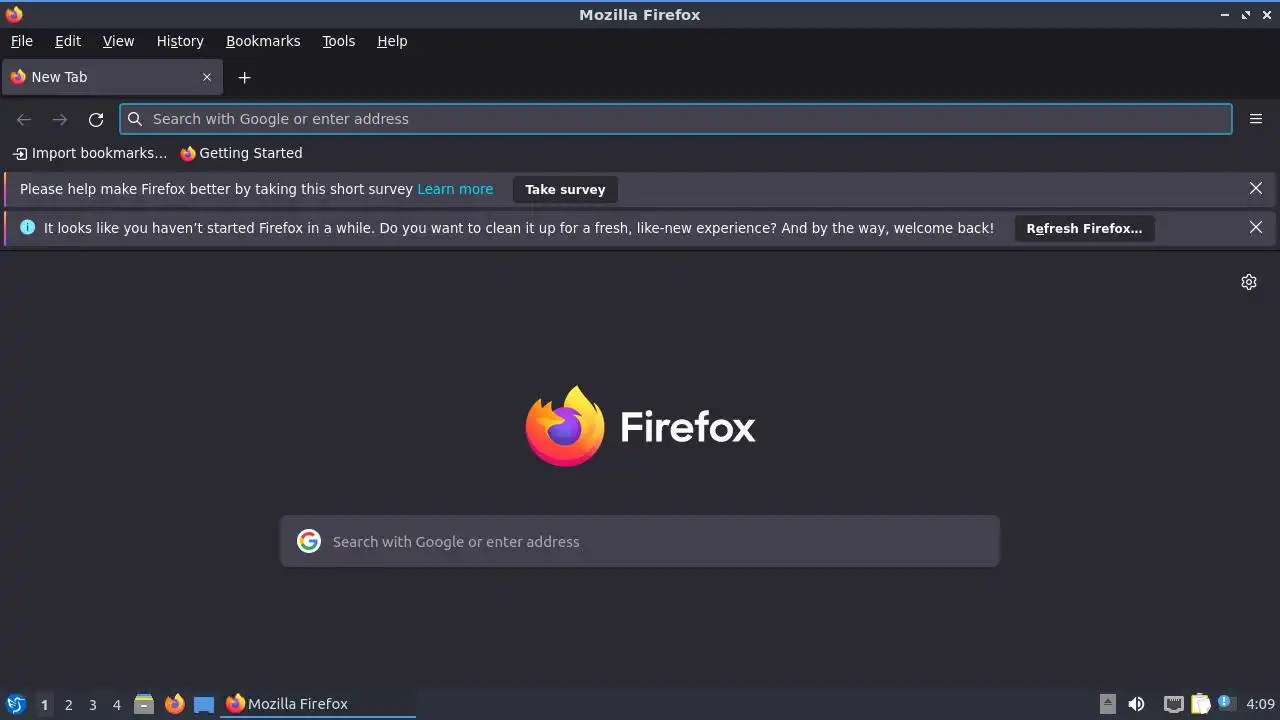Switch to workspace 3
The image size is (1280, 720).
coord(92,704)
